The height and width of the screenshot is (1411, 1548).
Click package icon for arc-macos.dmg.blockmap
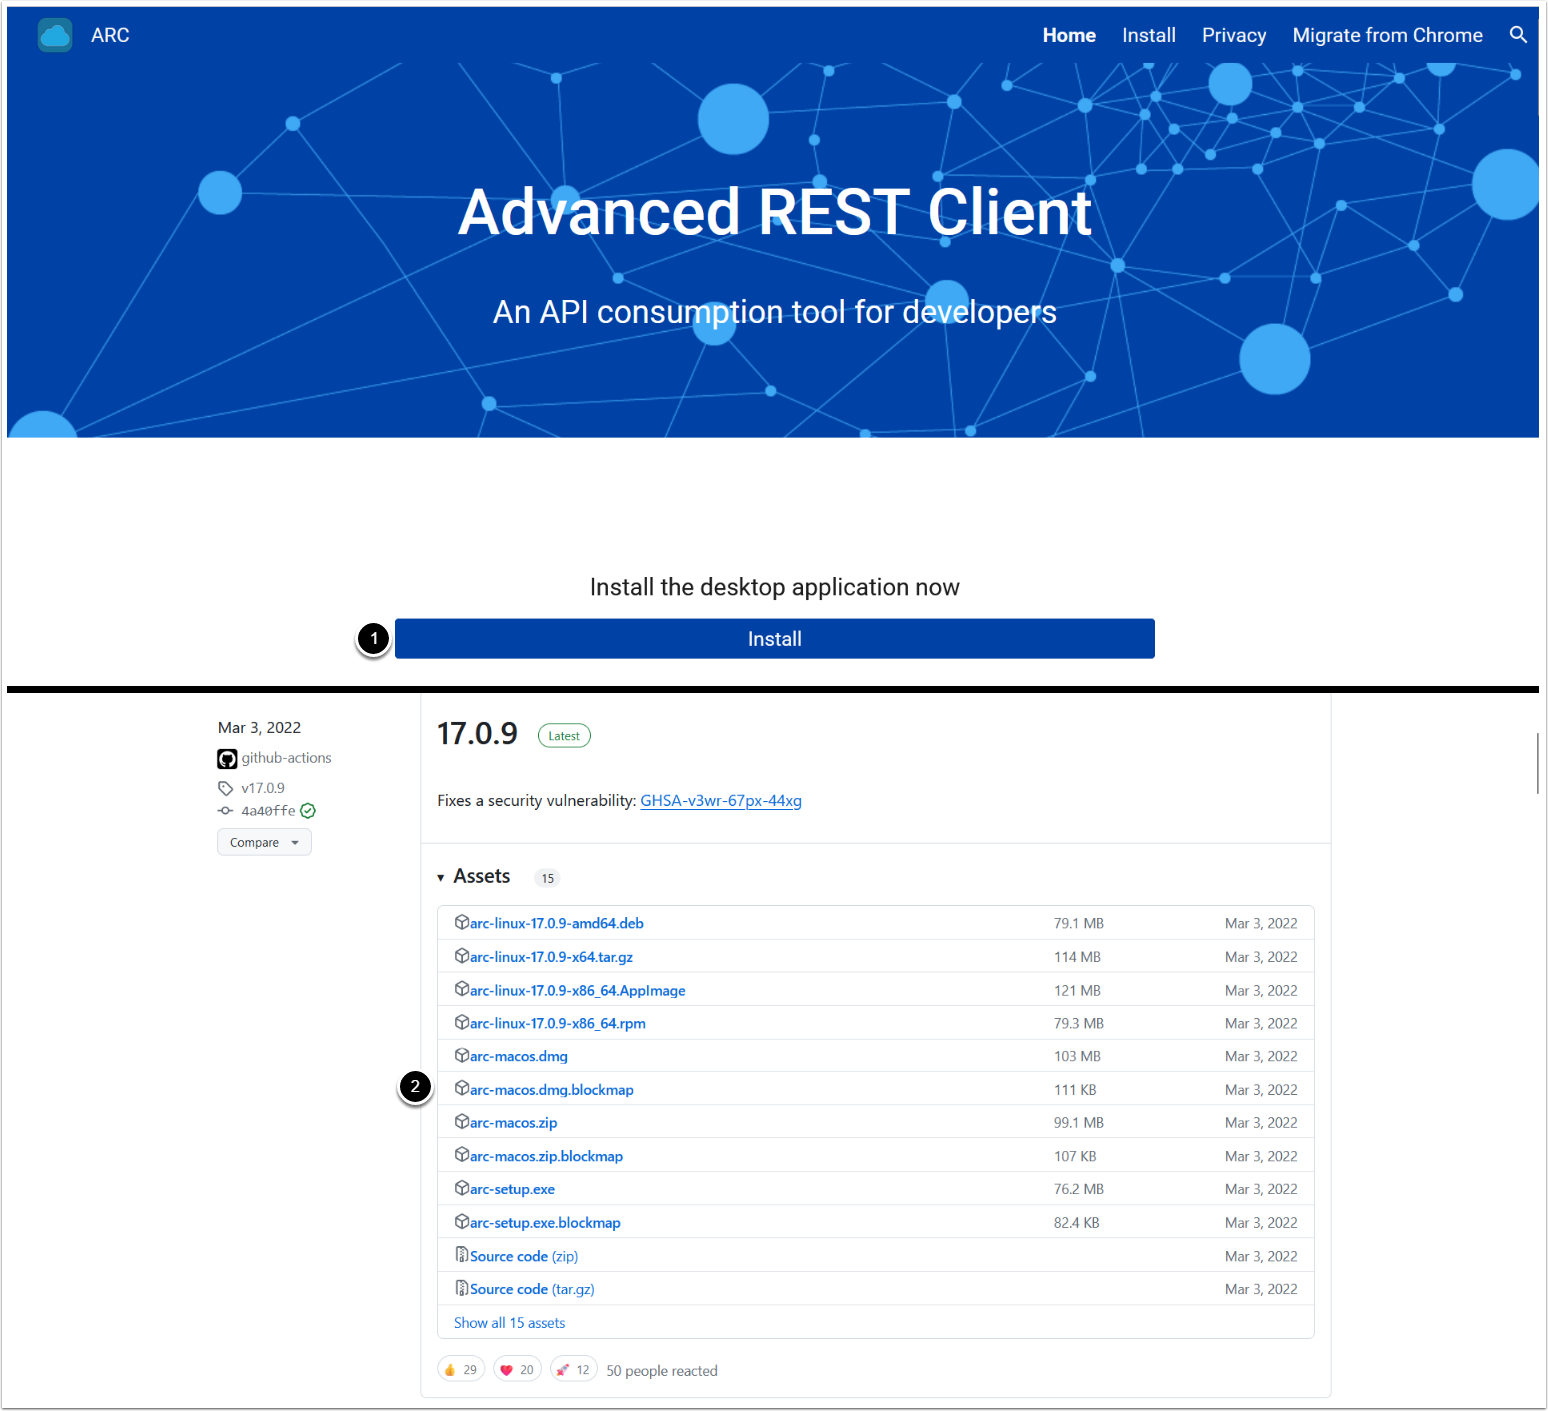[x=462, y=1088]
